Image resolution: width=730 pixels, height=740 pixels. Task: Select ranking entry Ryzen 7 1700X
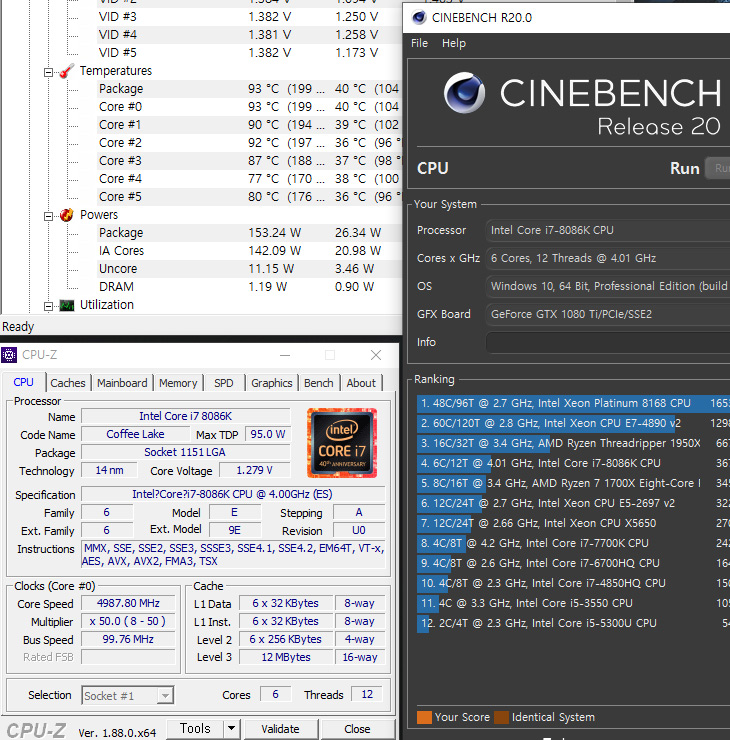(x=573, y=483)
